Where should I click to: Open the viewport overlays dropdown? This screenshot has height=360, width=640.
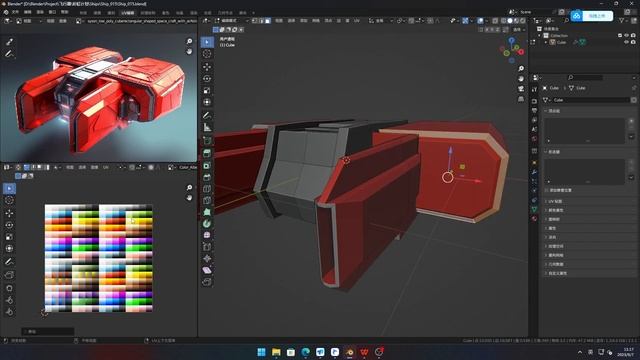coord(486,20)
